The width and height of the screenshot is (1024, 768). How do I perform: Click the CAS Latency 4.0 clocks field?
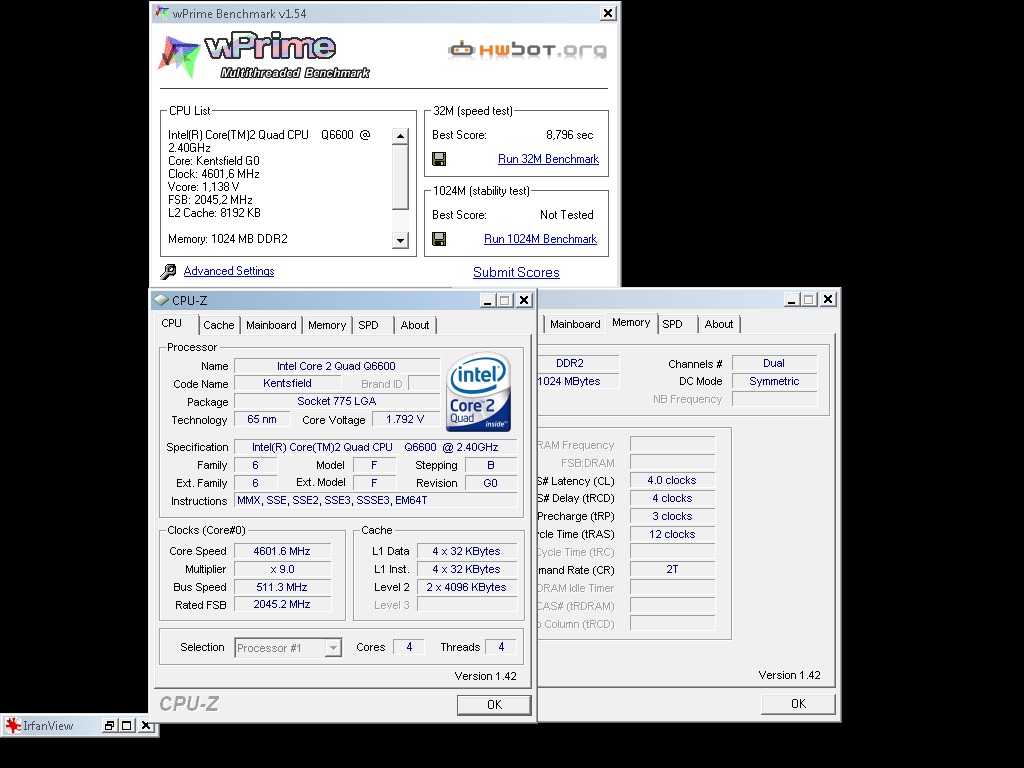pyautogui.click(x=672, y=481)
